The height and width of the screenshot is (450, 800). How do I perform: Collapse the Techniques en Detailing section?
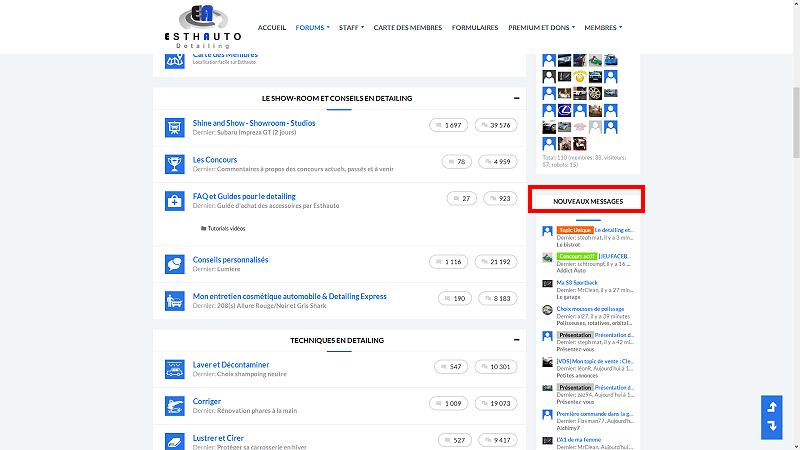tap(515, 340)
